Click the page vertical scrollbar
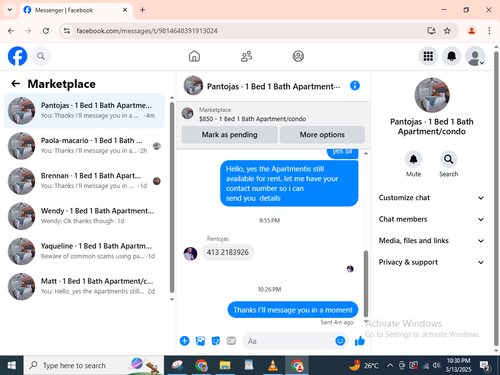500x375 pixels. click(x=496, y=198)
